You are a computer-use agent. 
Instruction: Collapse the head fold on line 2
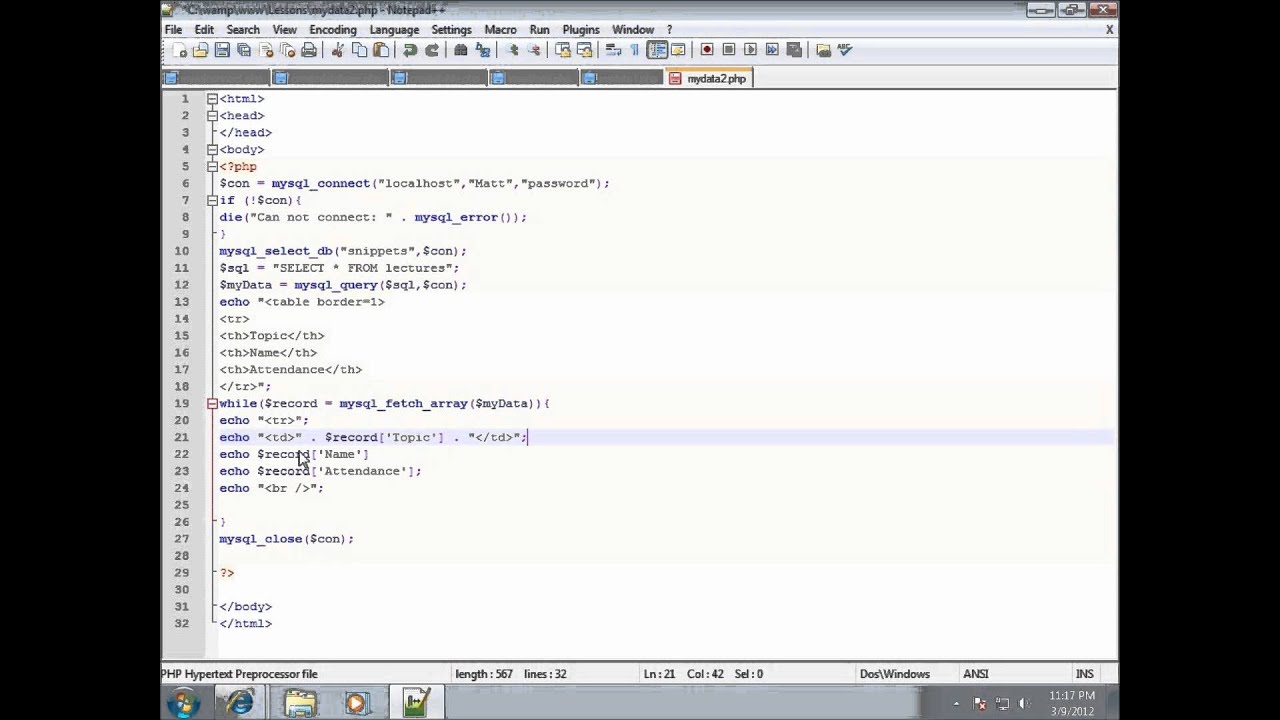[212, 116]
